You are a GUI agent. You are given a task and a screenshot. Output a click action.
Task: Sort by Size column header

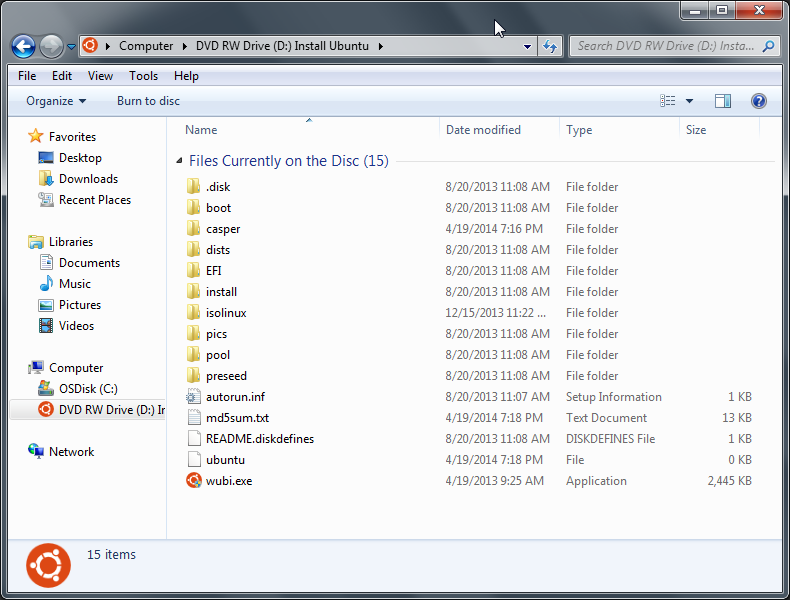tap(719, 129)
